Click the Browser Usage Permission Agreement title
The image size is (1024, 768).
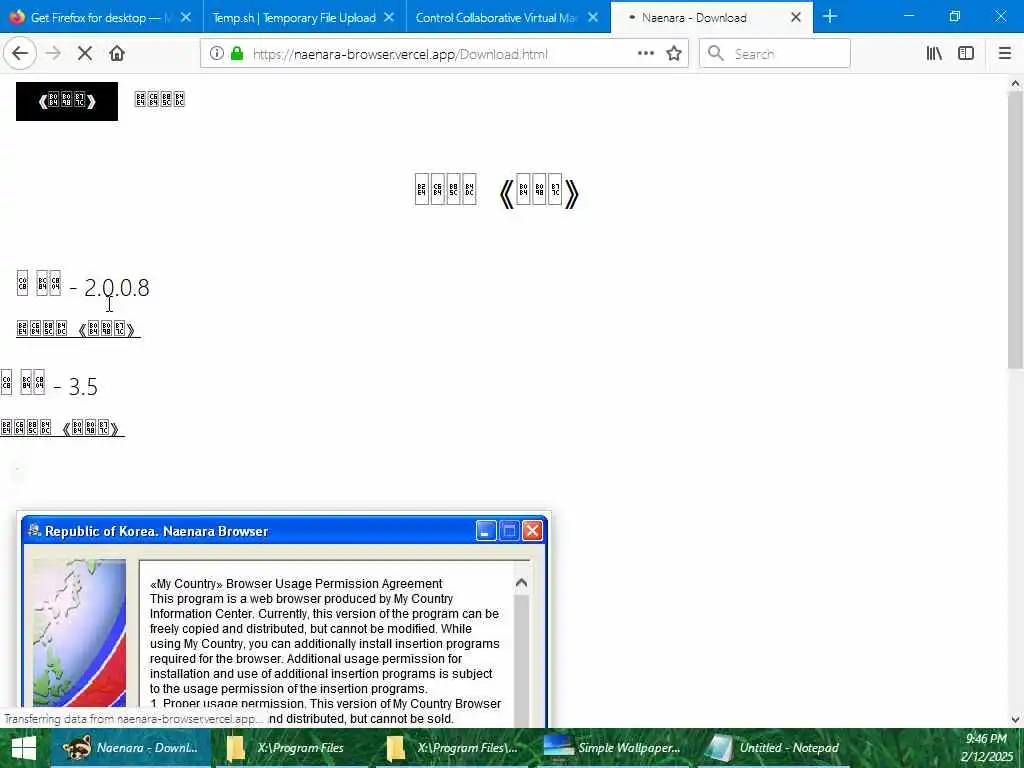[x=296, y=583]
